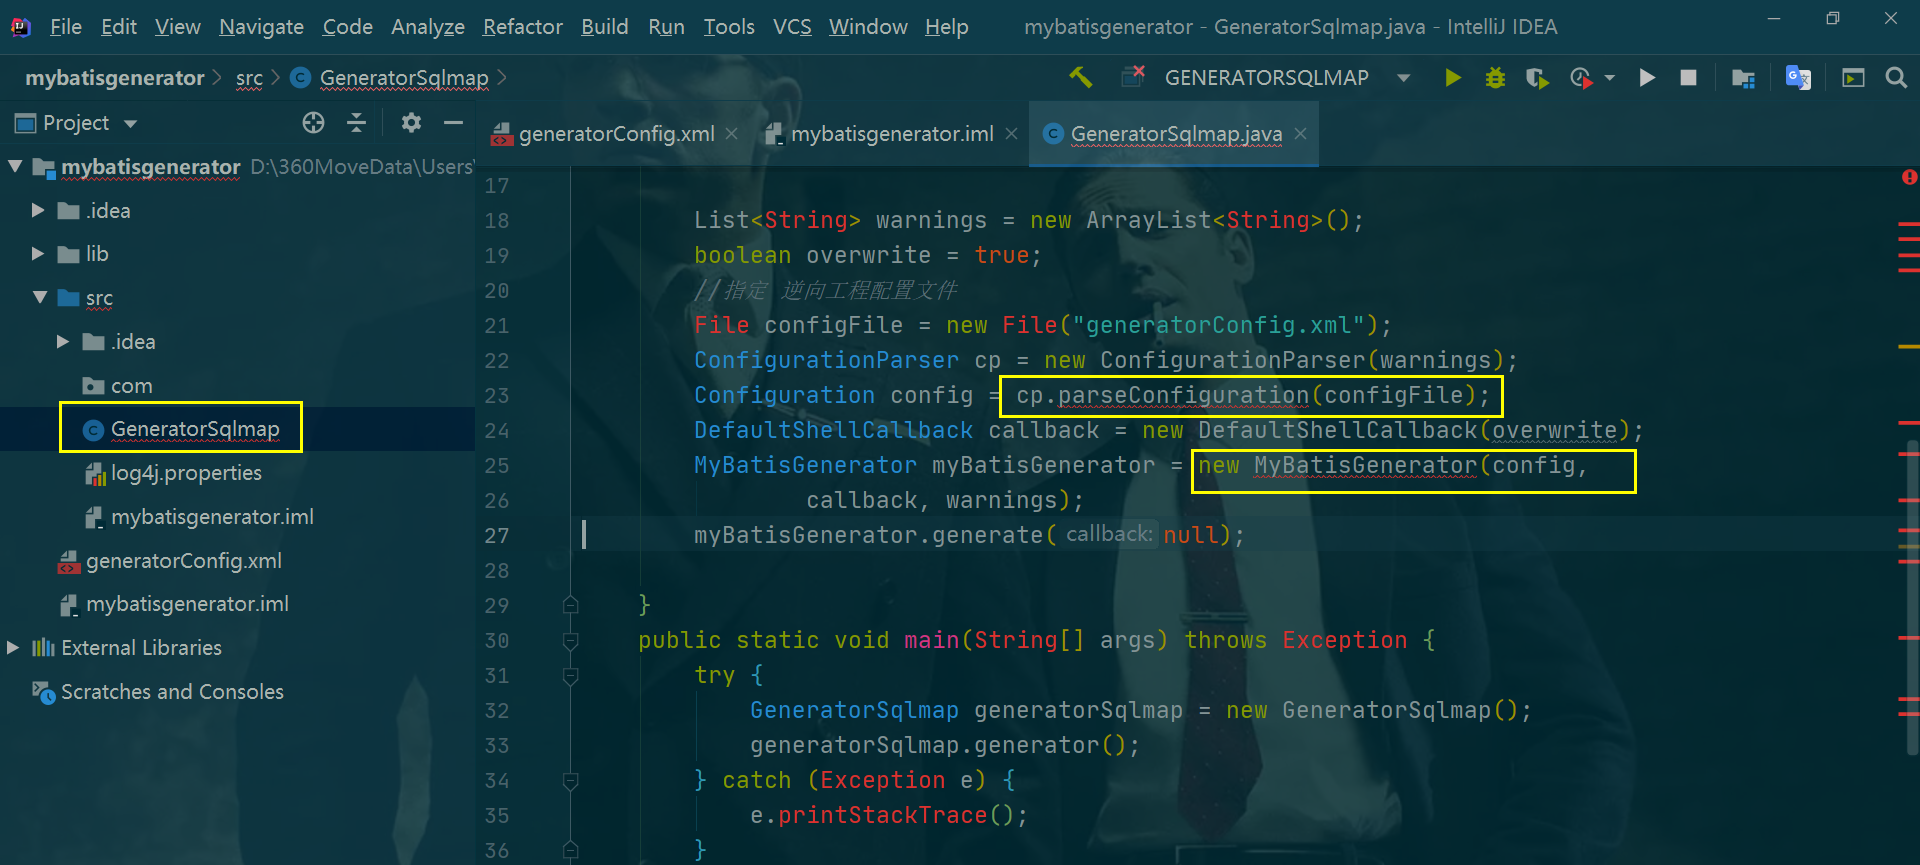Select root-level mybatisgenerator.iml file

point(187,604)
